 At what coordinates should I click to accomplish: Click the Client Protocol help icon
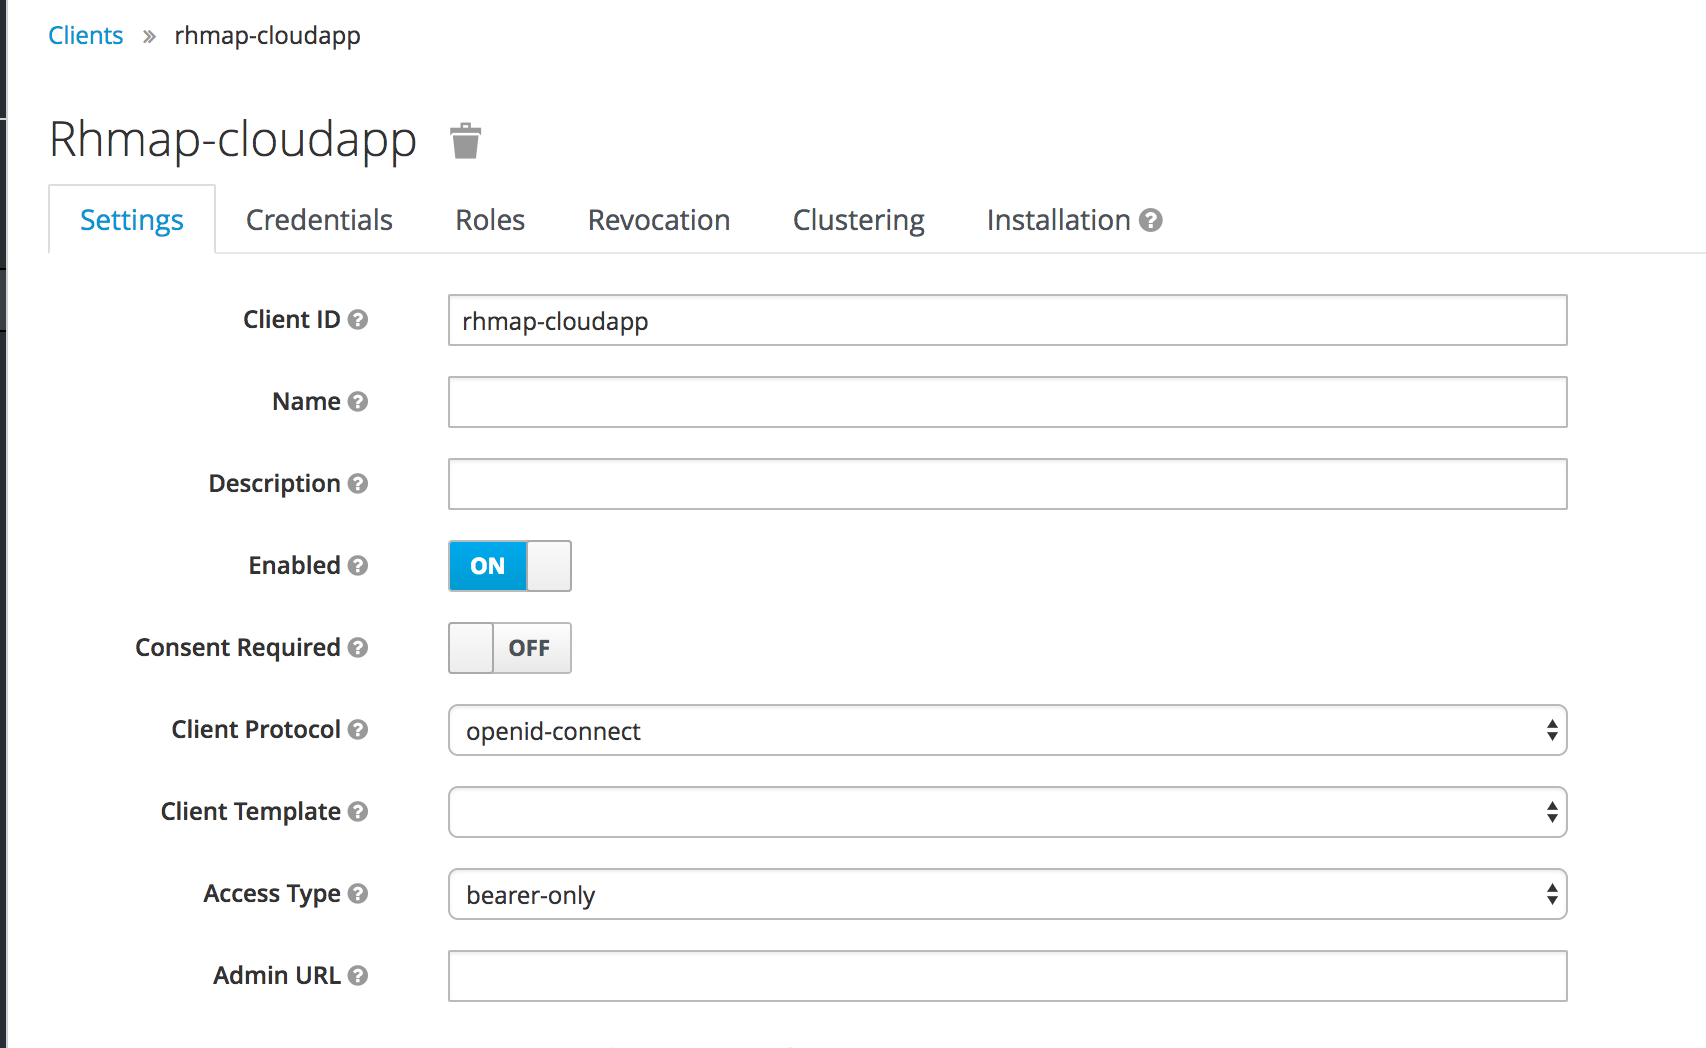tap(358, 729)
